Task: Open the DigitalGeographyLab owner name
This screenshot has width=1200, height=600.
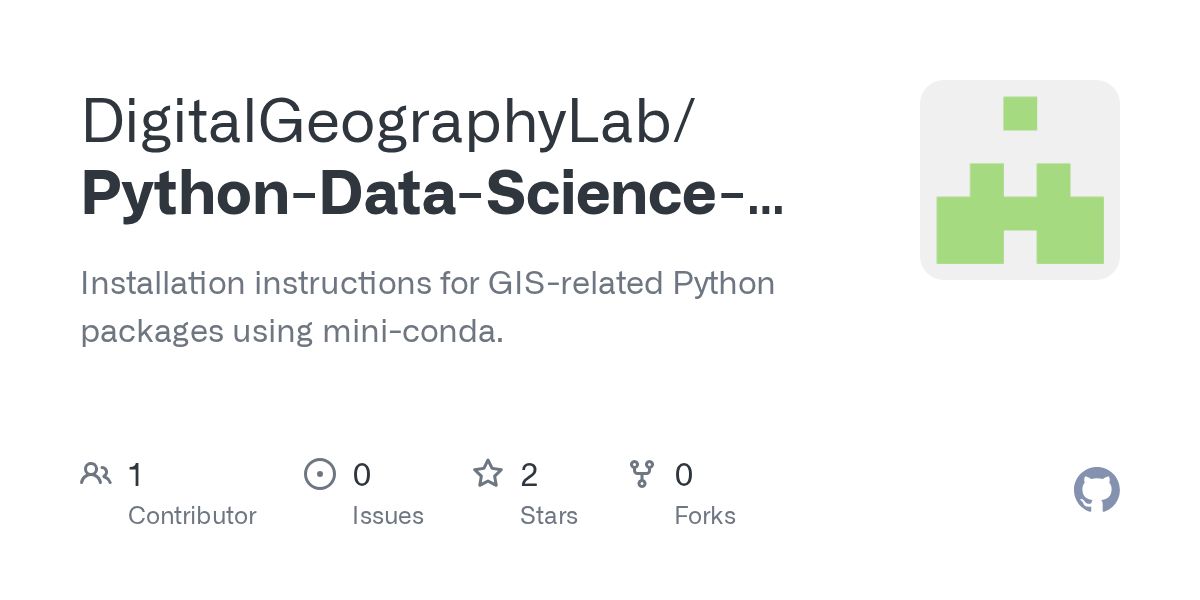Action: 383,122
